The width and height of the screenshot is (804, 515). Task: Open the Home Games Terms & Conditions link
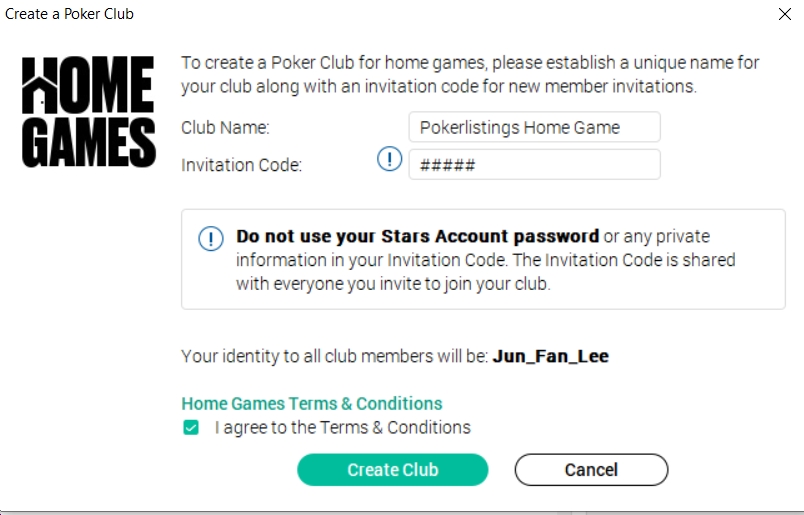click(x=312, y=404)
